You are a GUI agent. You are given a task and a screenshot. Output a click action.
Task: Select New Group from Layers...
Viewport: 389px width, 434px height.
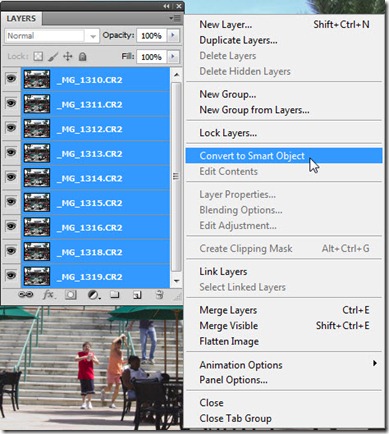[284, 110]
